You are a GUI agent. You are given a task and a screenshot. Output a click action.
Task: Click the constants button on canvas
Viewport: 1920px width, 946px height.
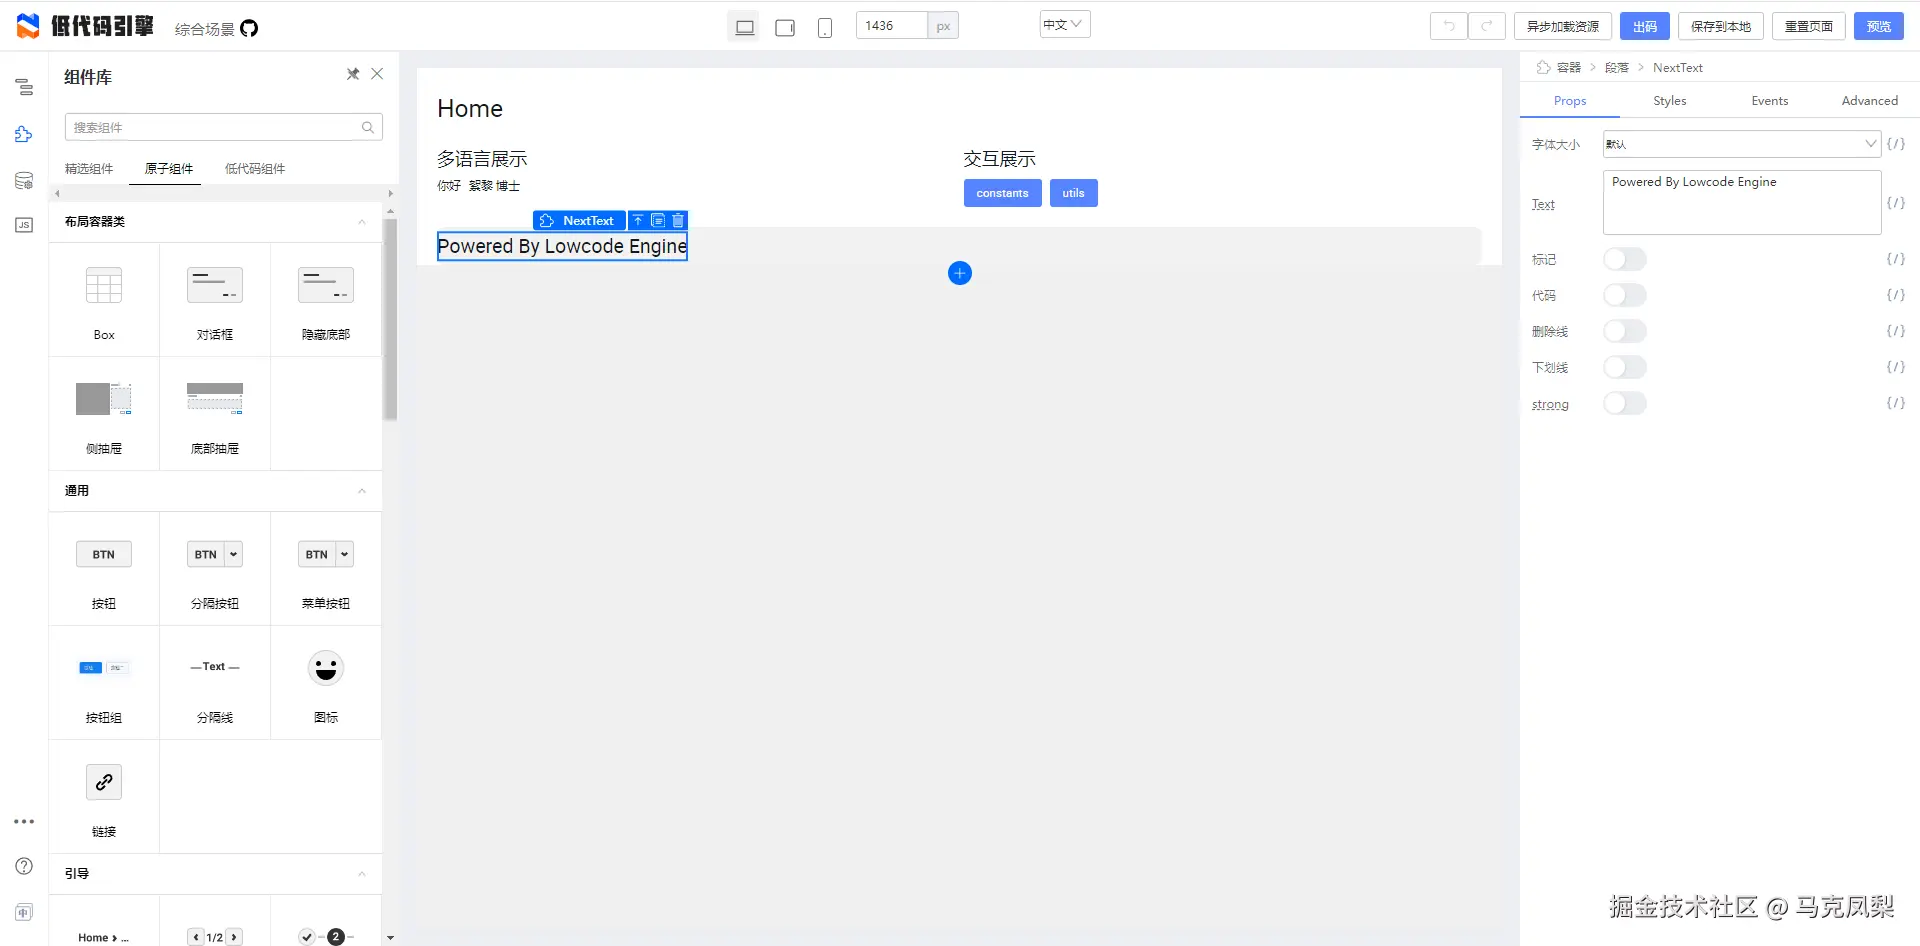(x=1003, y=193)
